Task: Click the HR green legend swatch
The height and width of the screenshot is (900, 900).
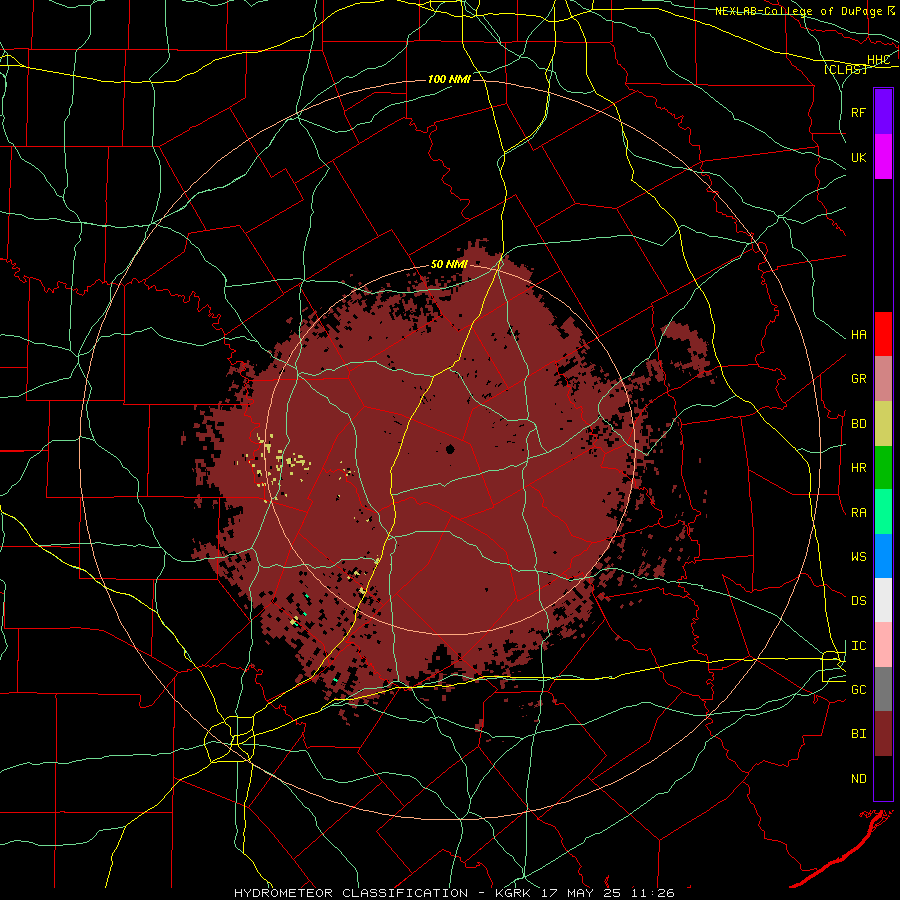Action: point(883,468)
